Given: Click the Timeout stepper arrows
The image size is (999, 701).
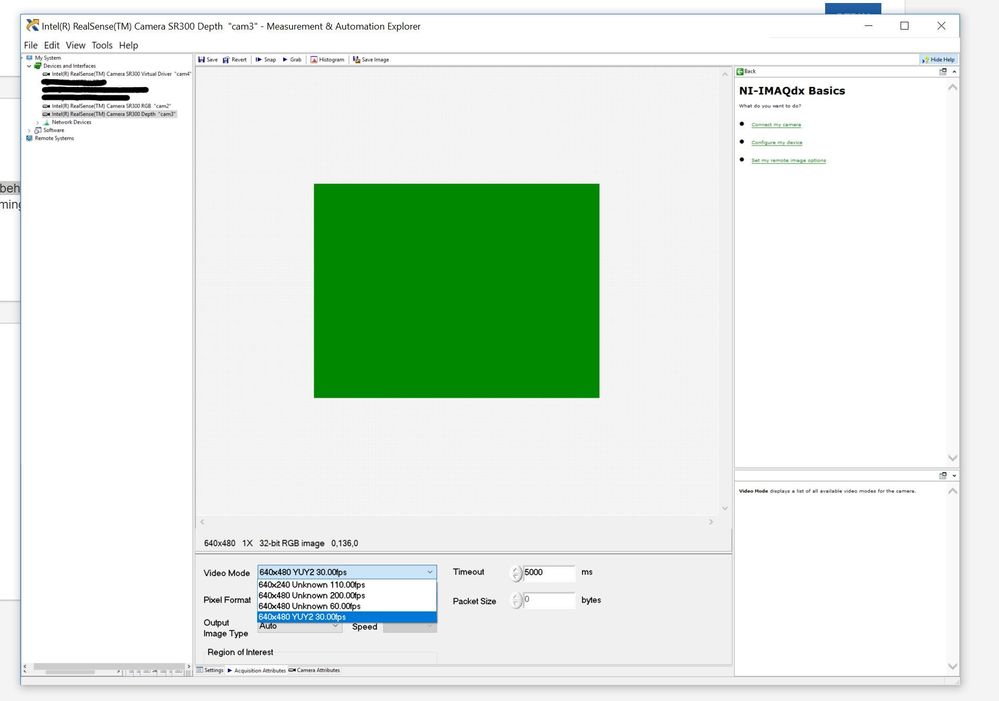Looking at the screenshot, I should pos(516,573).
